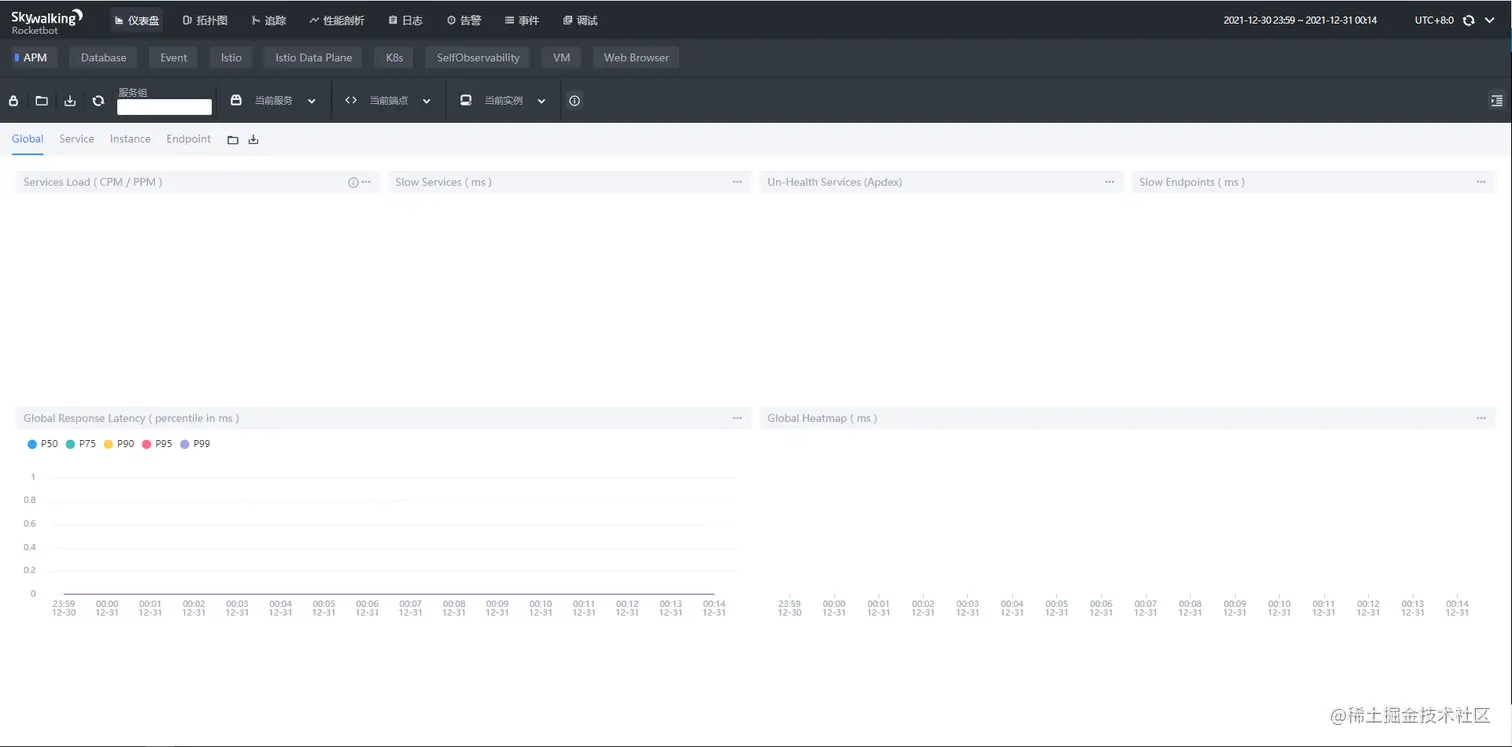The image size is (1512, 747).
Task: Toggle the P95 legend series
Action: (157, 444)
